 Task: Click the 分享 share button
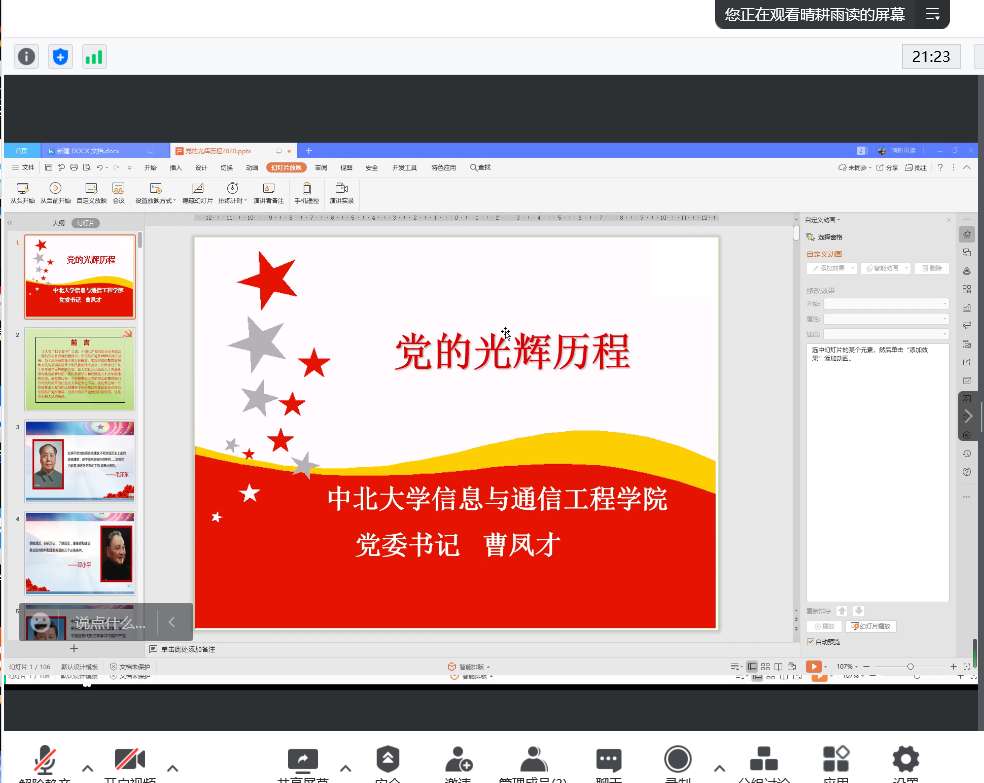[x=888, y=167]
